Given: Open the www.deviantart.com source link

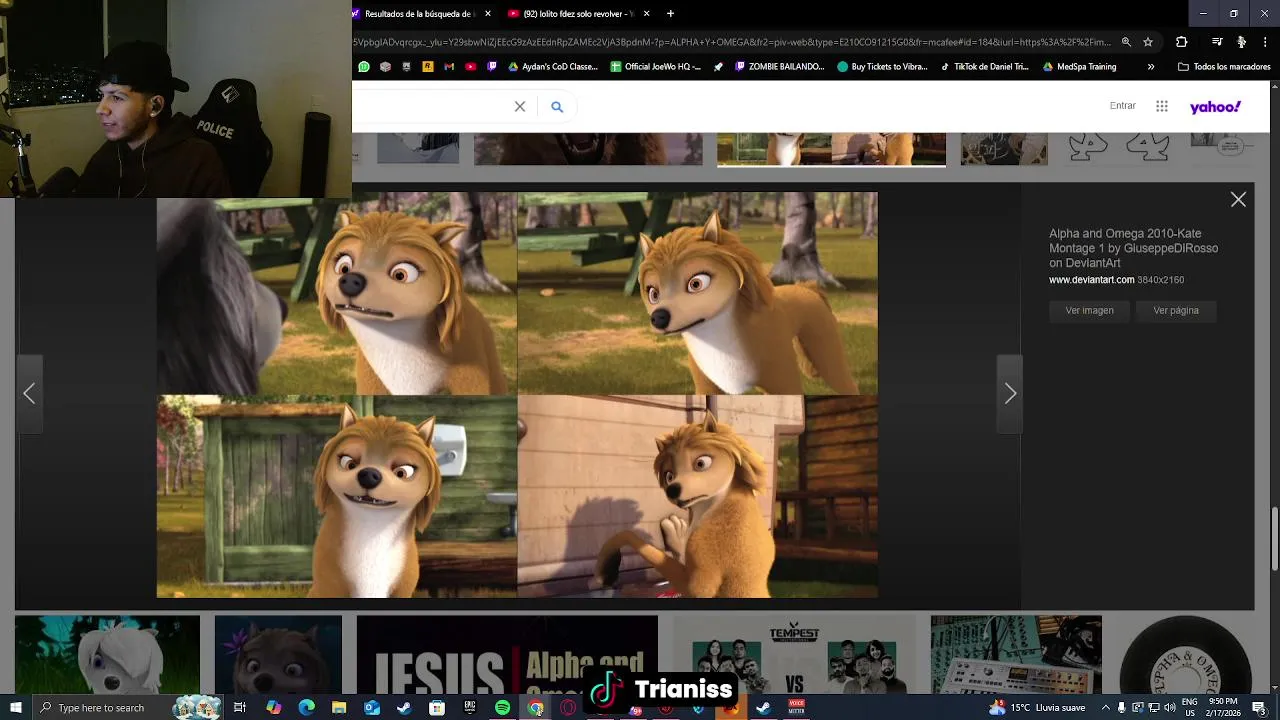Looking at the screenshot, I should (x=1091, y=280).
